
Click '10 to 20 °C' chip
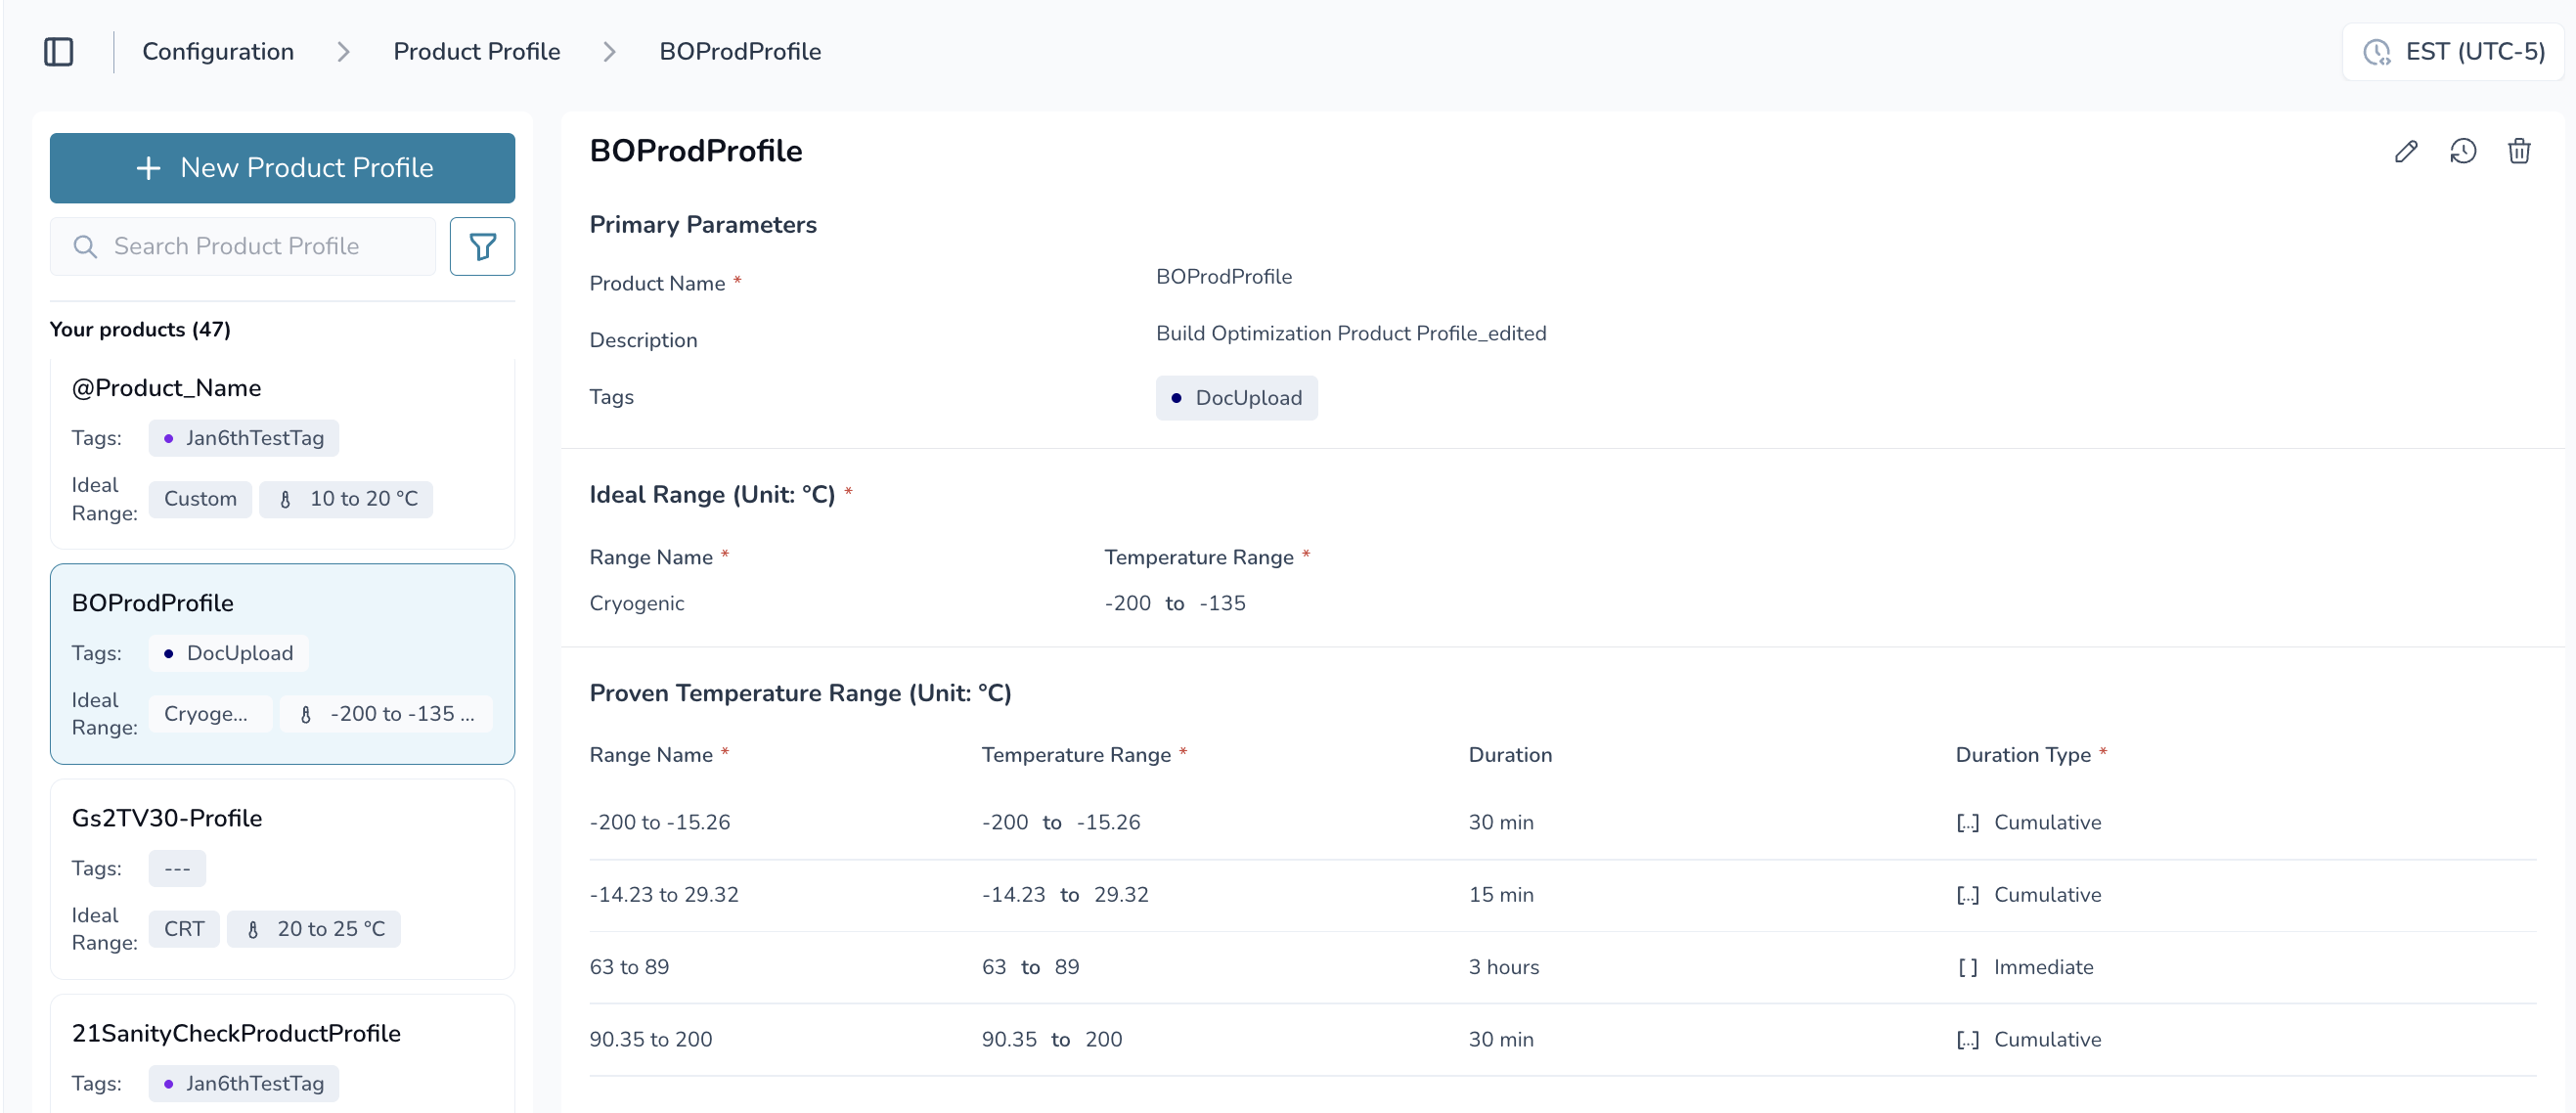click(346, 499)
